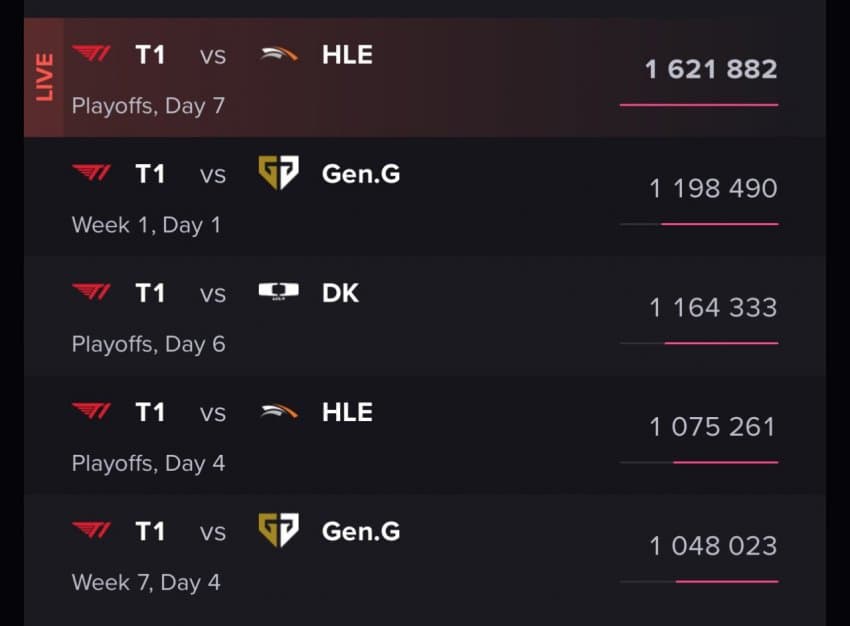Click T1 logo in Week 7 Day 4 row
850x626 pixels.
point(92,531)
